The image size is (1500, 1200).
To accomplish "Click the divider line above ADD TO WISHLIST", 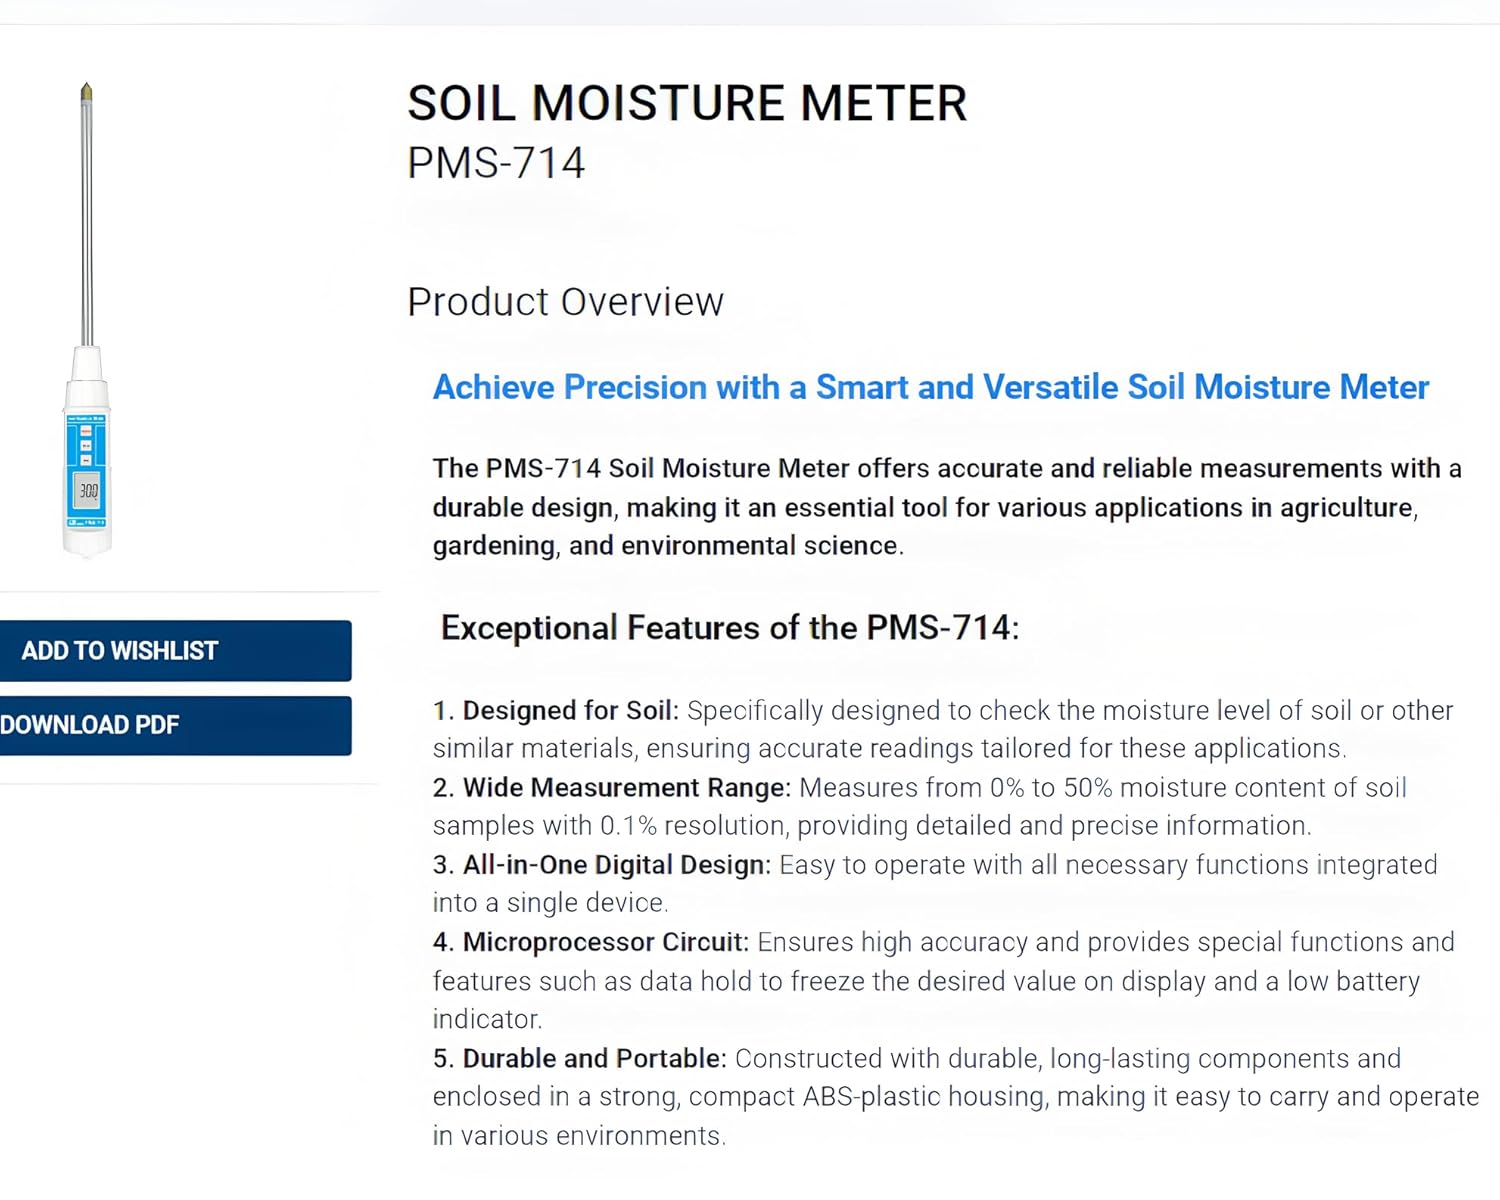I will tap(190, 592).
